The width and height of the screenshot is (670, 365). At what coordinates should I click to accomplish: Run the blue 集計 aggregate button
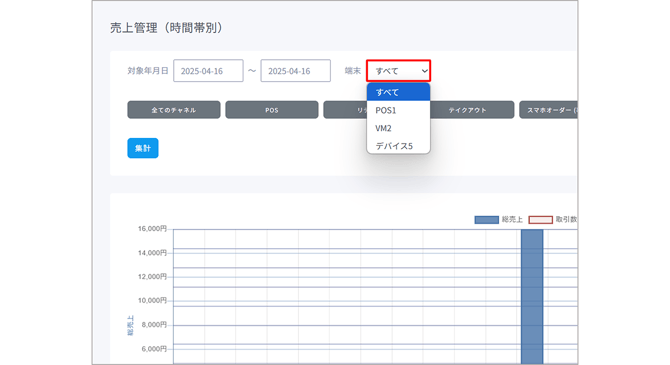[143, 148]
